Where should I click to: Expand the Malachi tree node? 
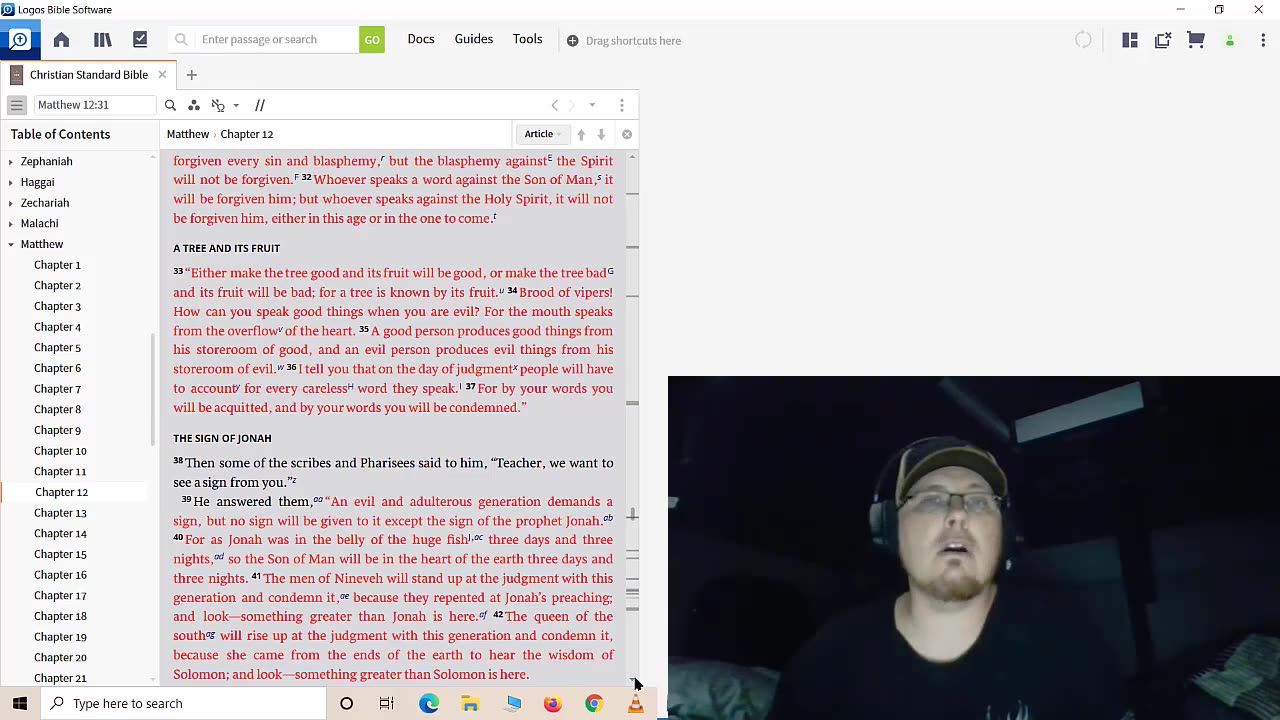click(11, 223)
